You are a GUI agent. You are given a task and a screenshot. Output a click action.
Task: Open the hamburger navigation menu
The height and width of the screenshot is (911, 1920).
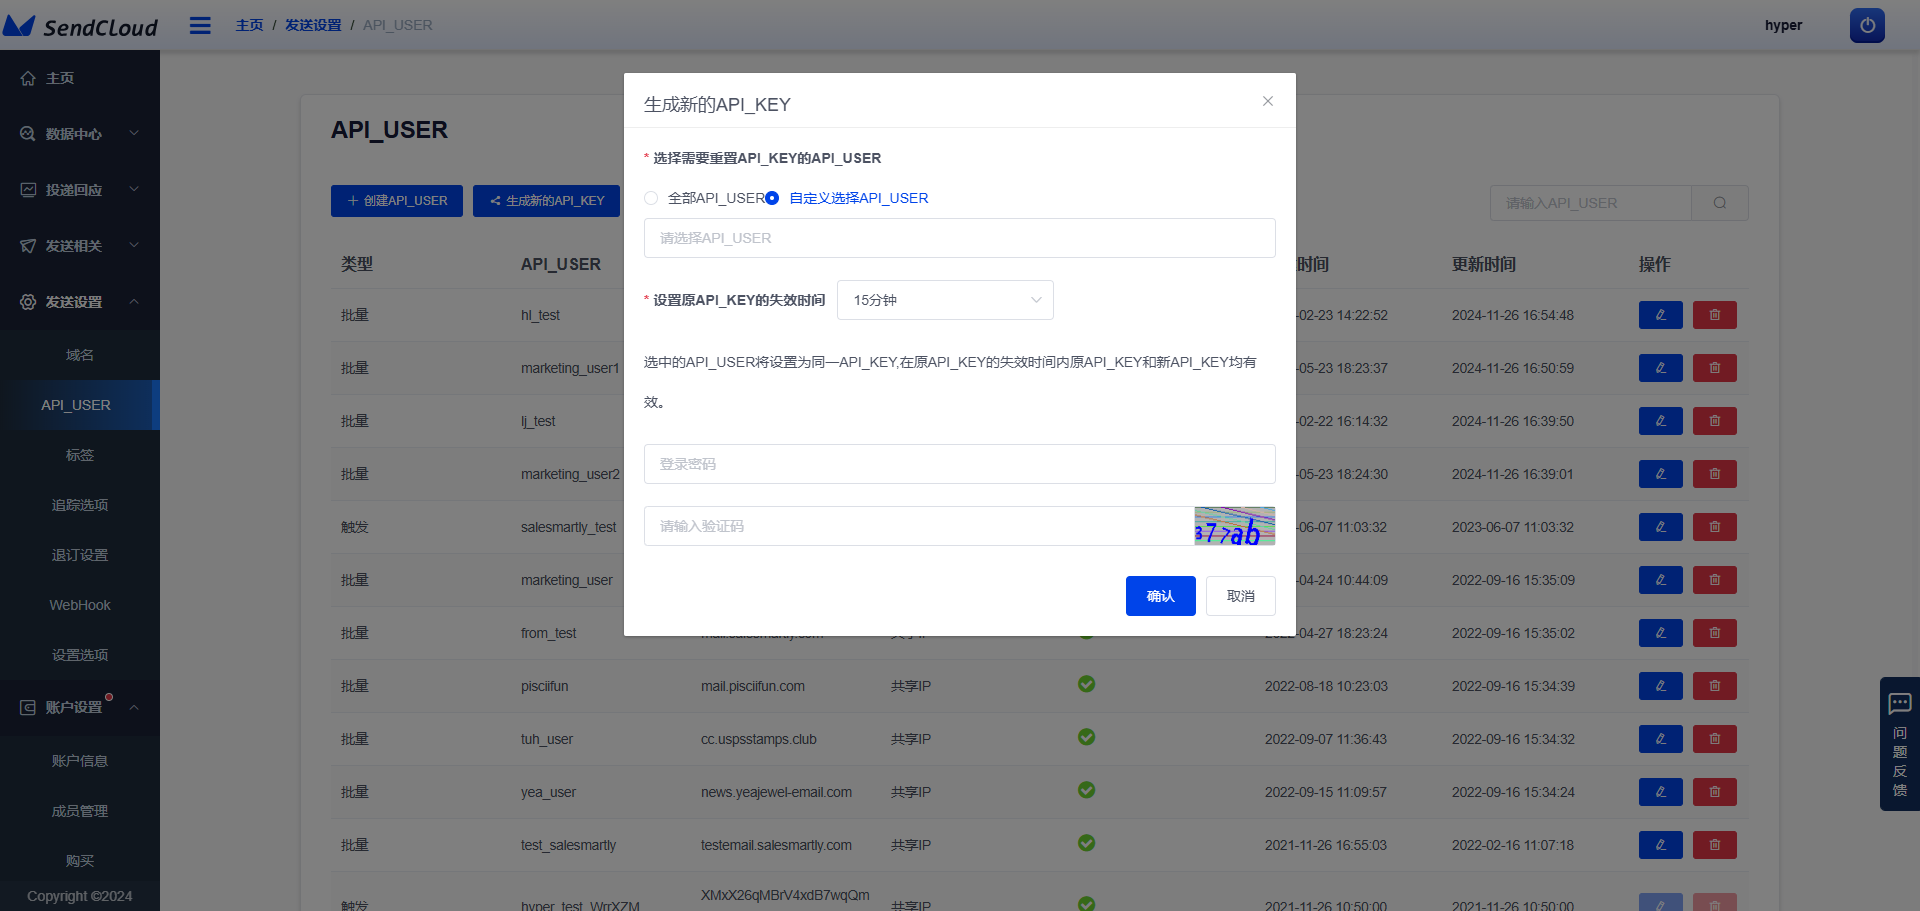pyautogui.click(x=200, y=25)
